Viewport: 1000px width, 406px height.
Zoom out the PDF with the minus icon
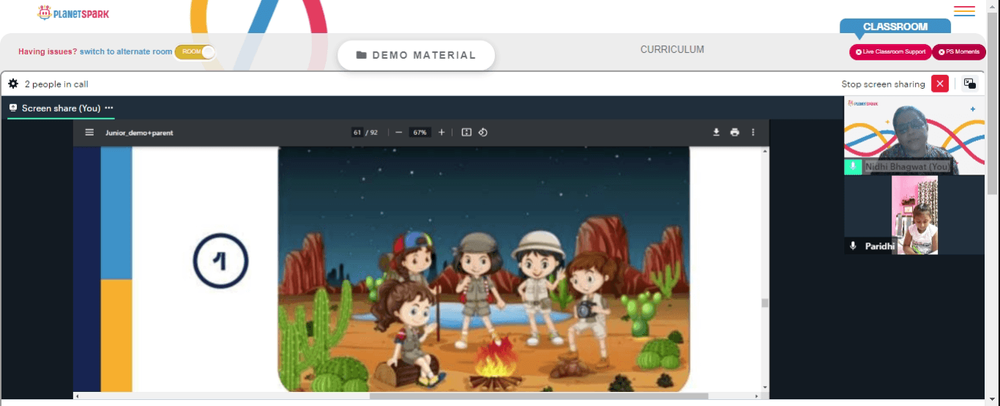[x=399, y=132]
